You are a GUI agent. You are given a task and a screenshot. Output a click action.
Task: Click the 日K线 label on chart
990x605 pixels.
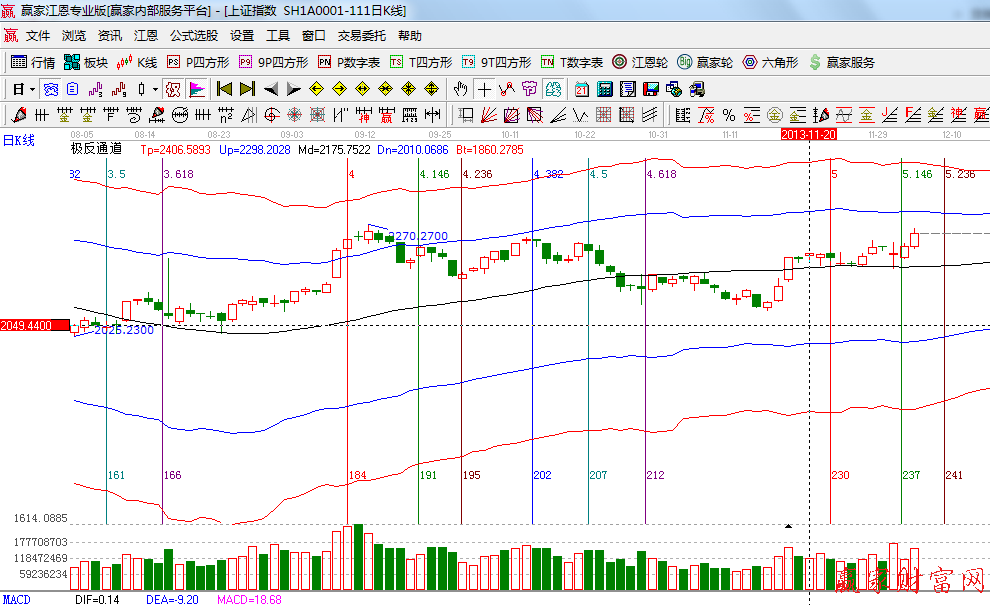coord(18,140)
